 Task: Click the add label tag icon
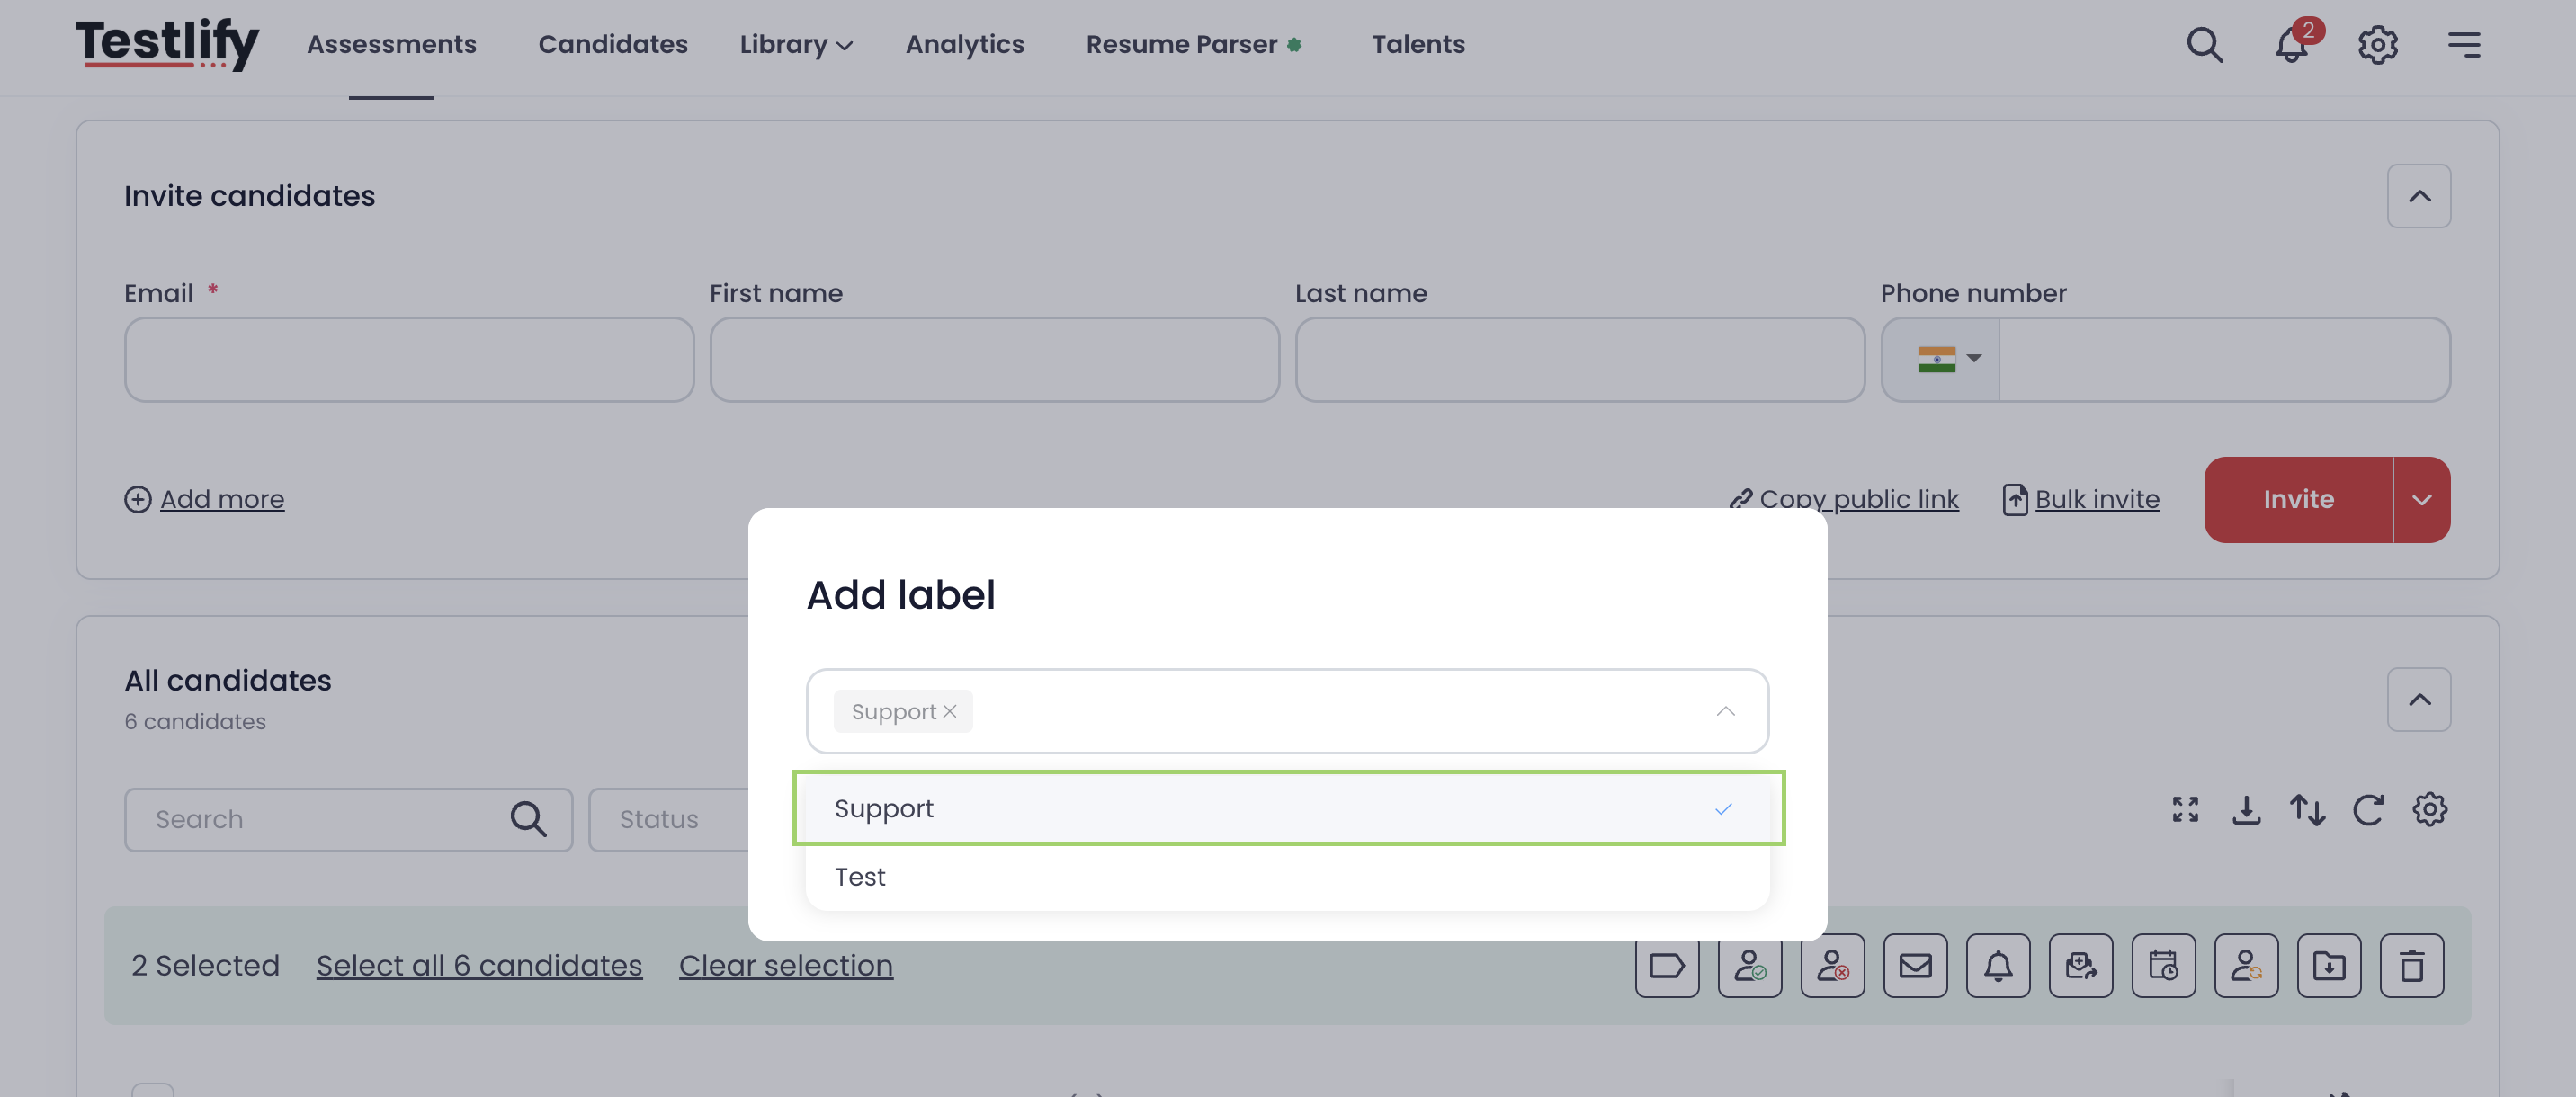pyautogui.click(x=1666, y=965)
